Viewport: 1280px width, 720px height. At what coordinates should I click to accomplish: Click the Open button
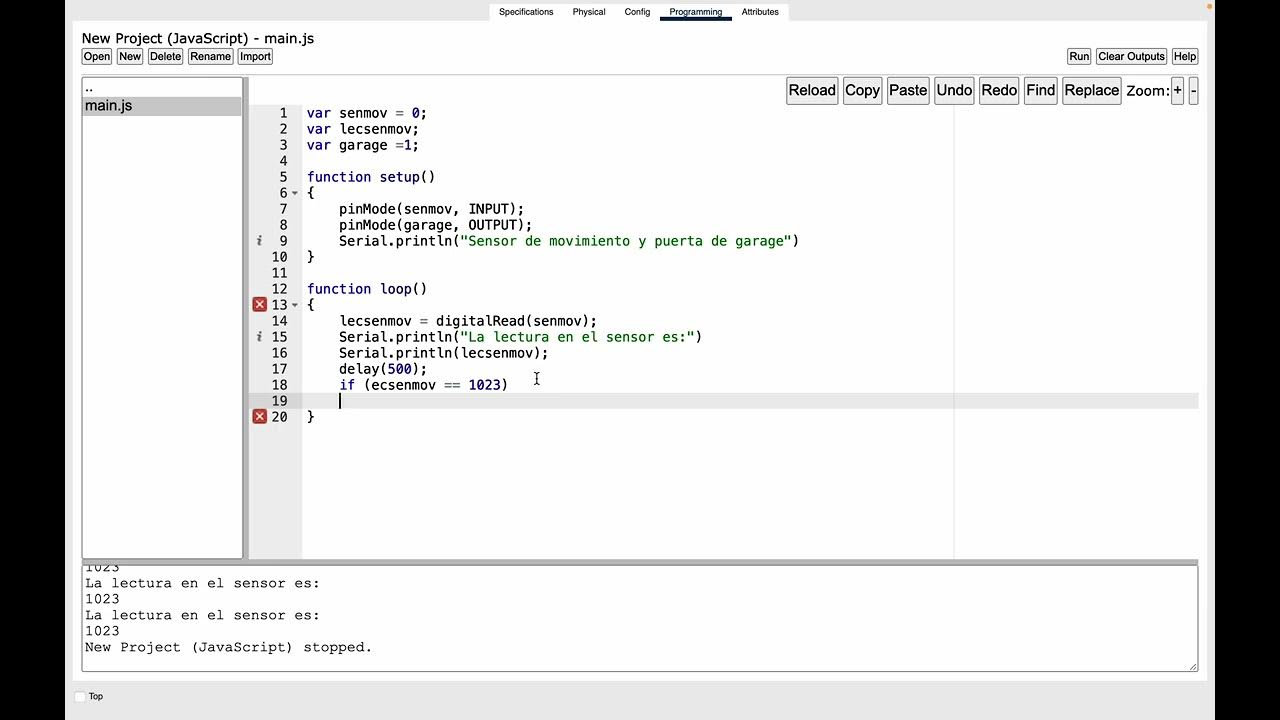pos(97,57)
